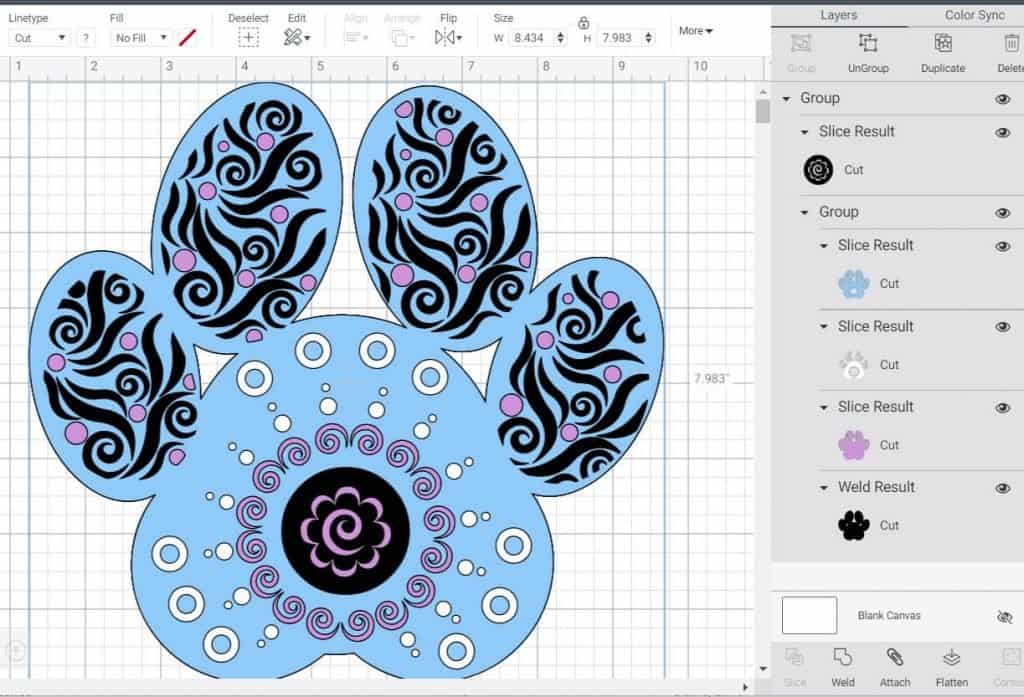Select the white paw Cut layer thumbnail
The width and height of the screenshot is (1024, 697).
854,365
